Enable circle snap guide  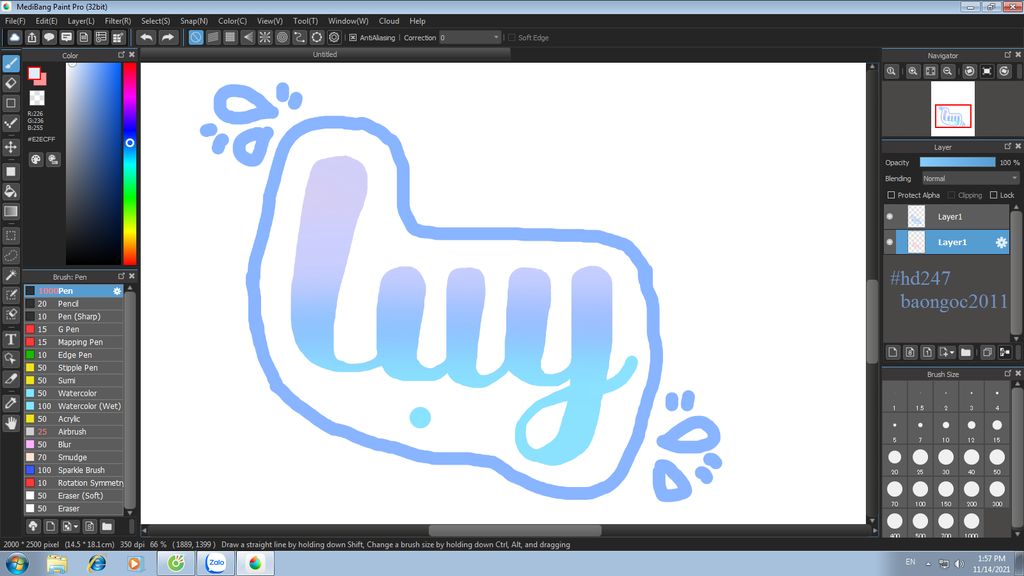(x=282, y=38)
